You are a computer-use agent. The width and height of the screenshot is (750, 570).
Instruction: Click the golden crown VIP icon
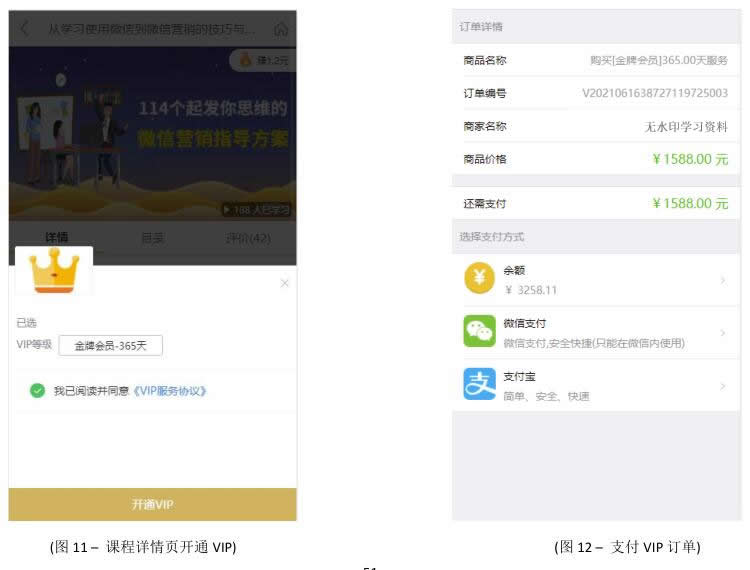(x=54, y=271)
